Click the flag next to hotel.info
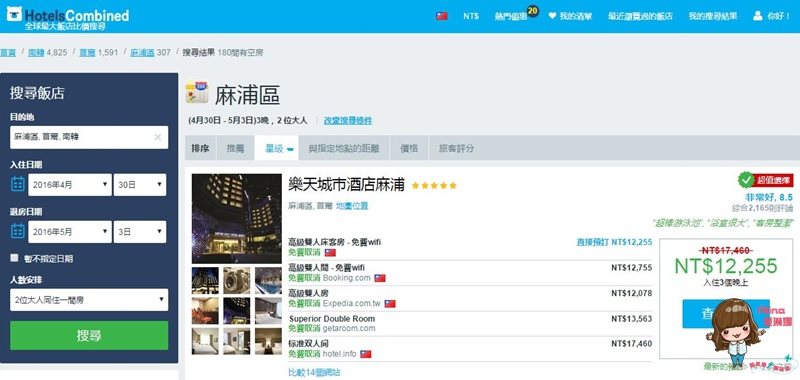Image resolution: width=800 pixels, height=380 pixels. pos(365,354)
